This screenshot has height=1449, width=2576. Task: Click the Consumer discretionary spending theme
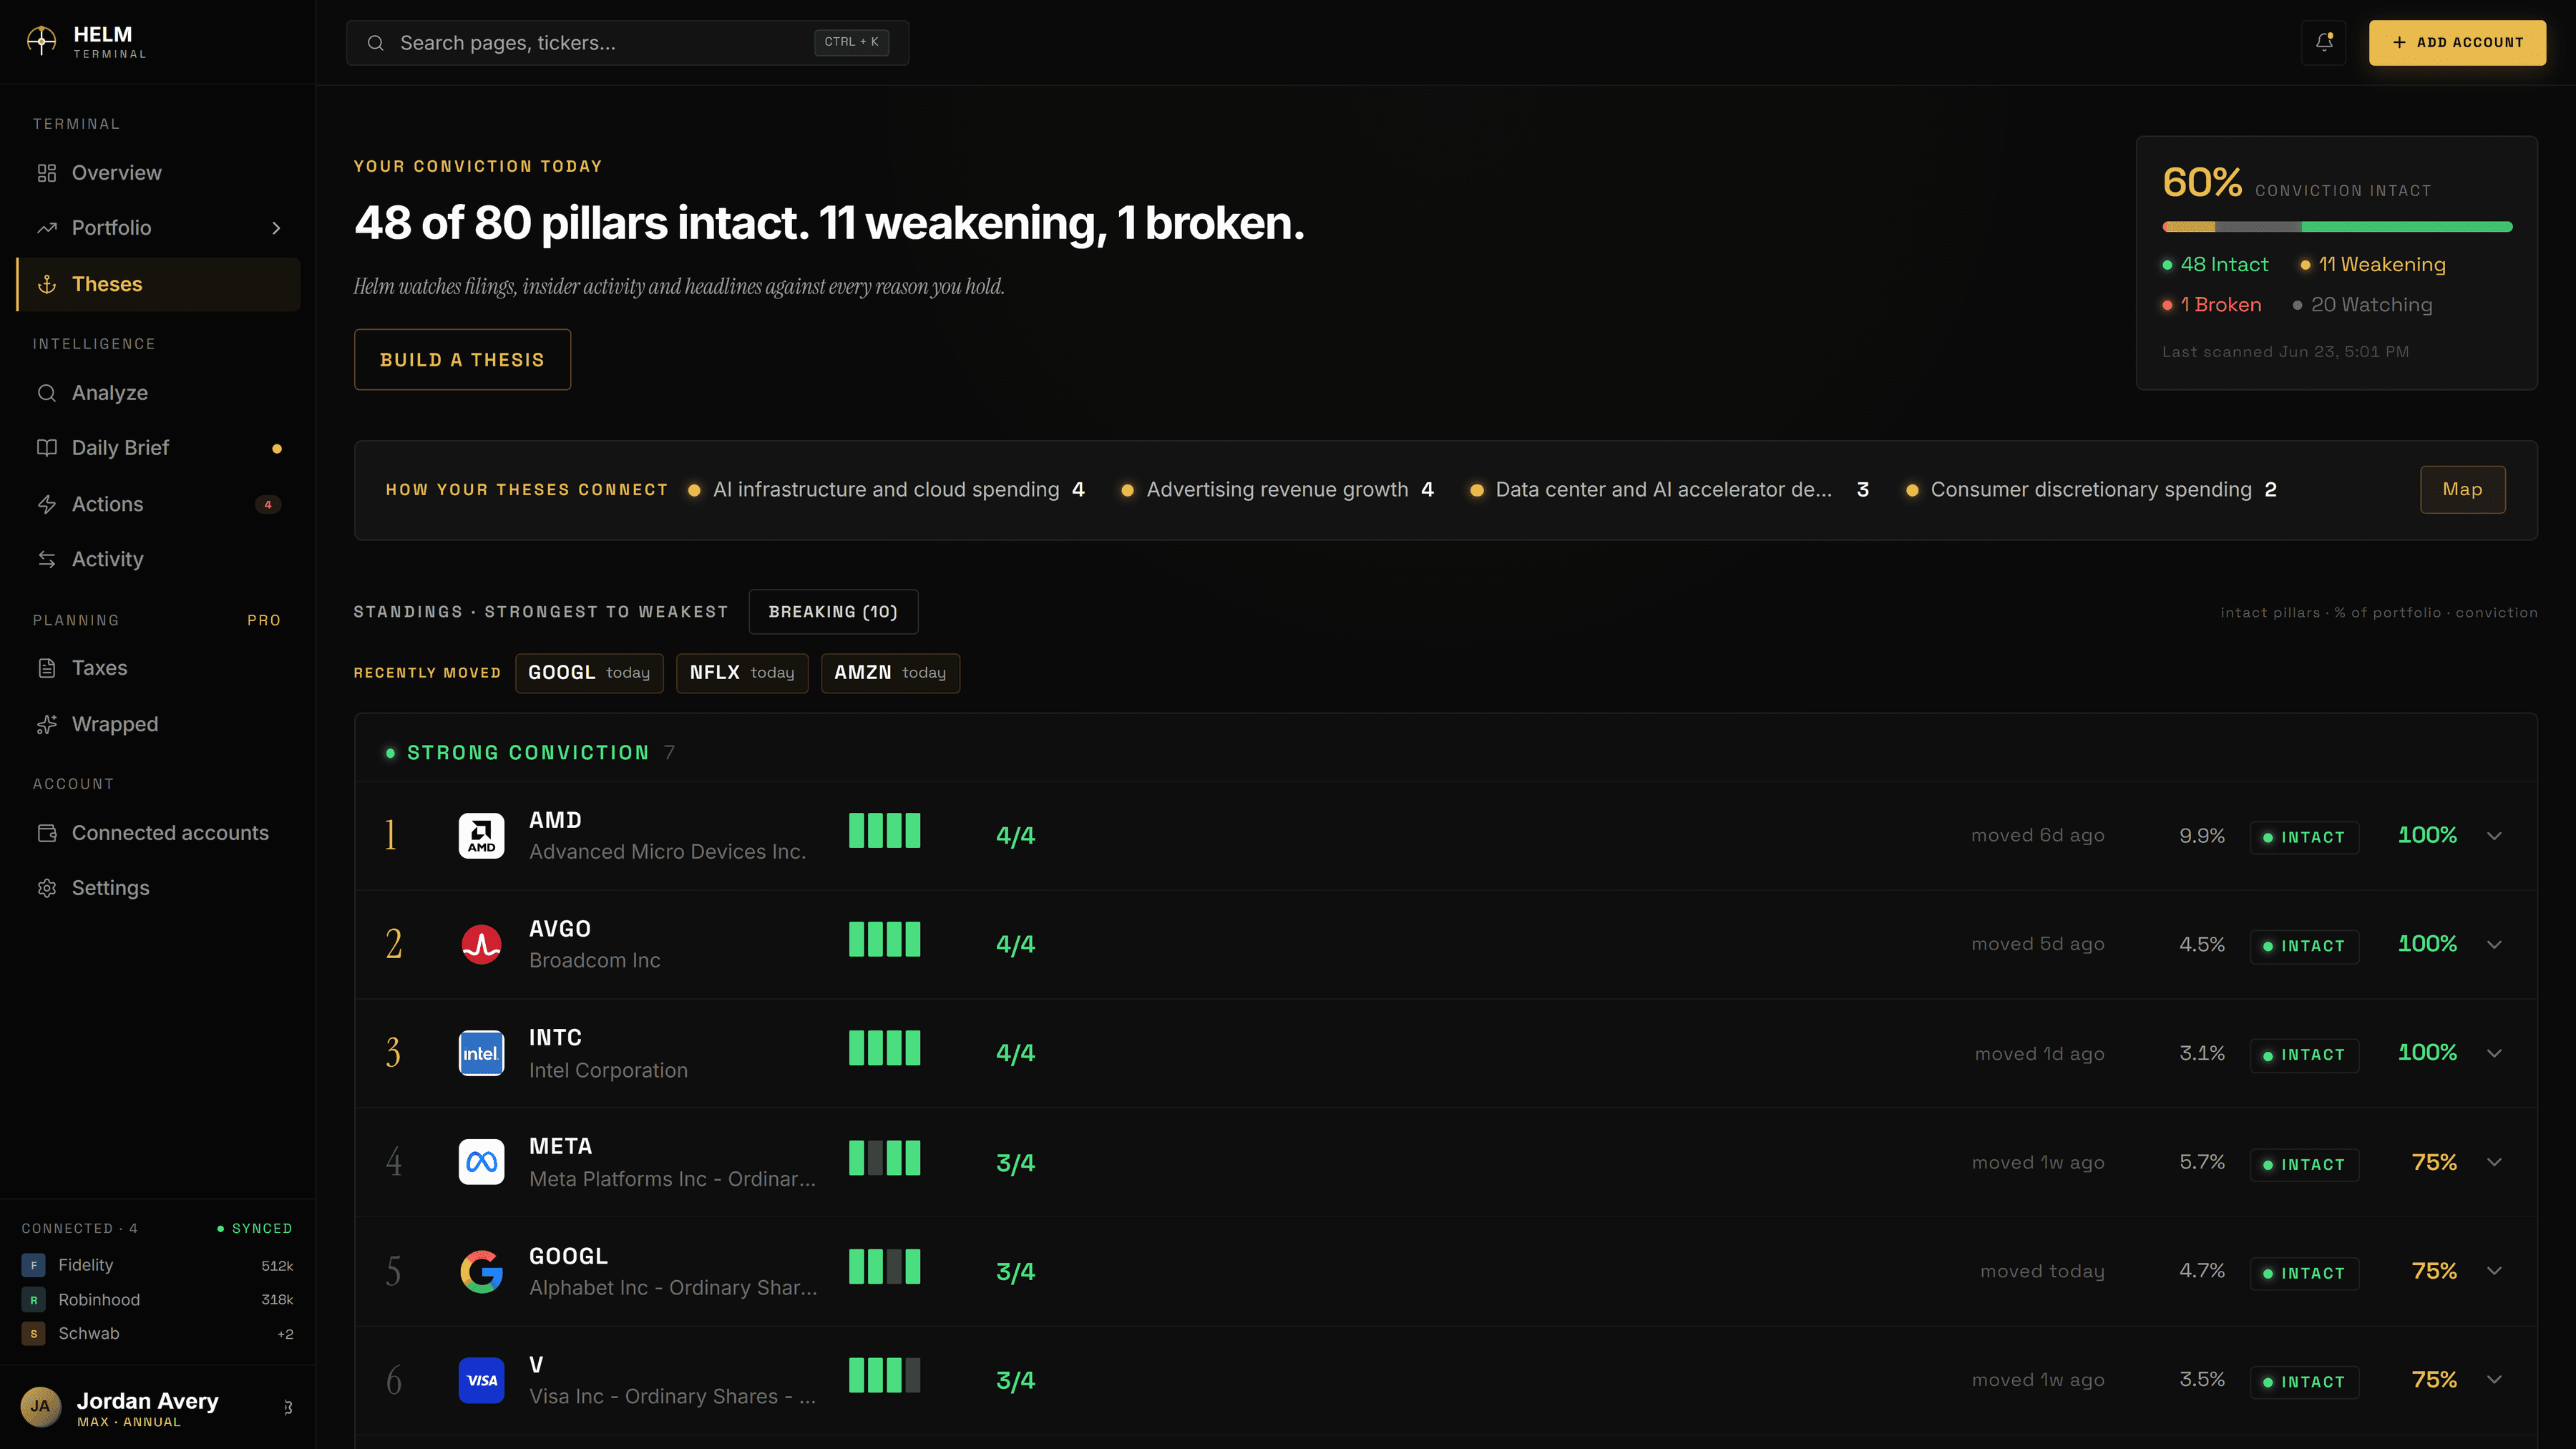pyautogui.click(x=2091, y=490)
